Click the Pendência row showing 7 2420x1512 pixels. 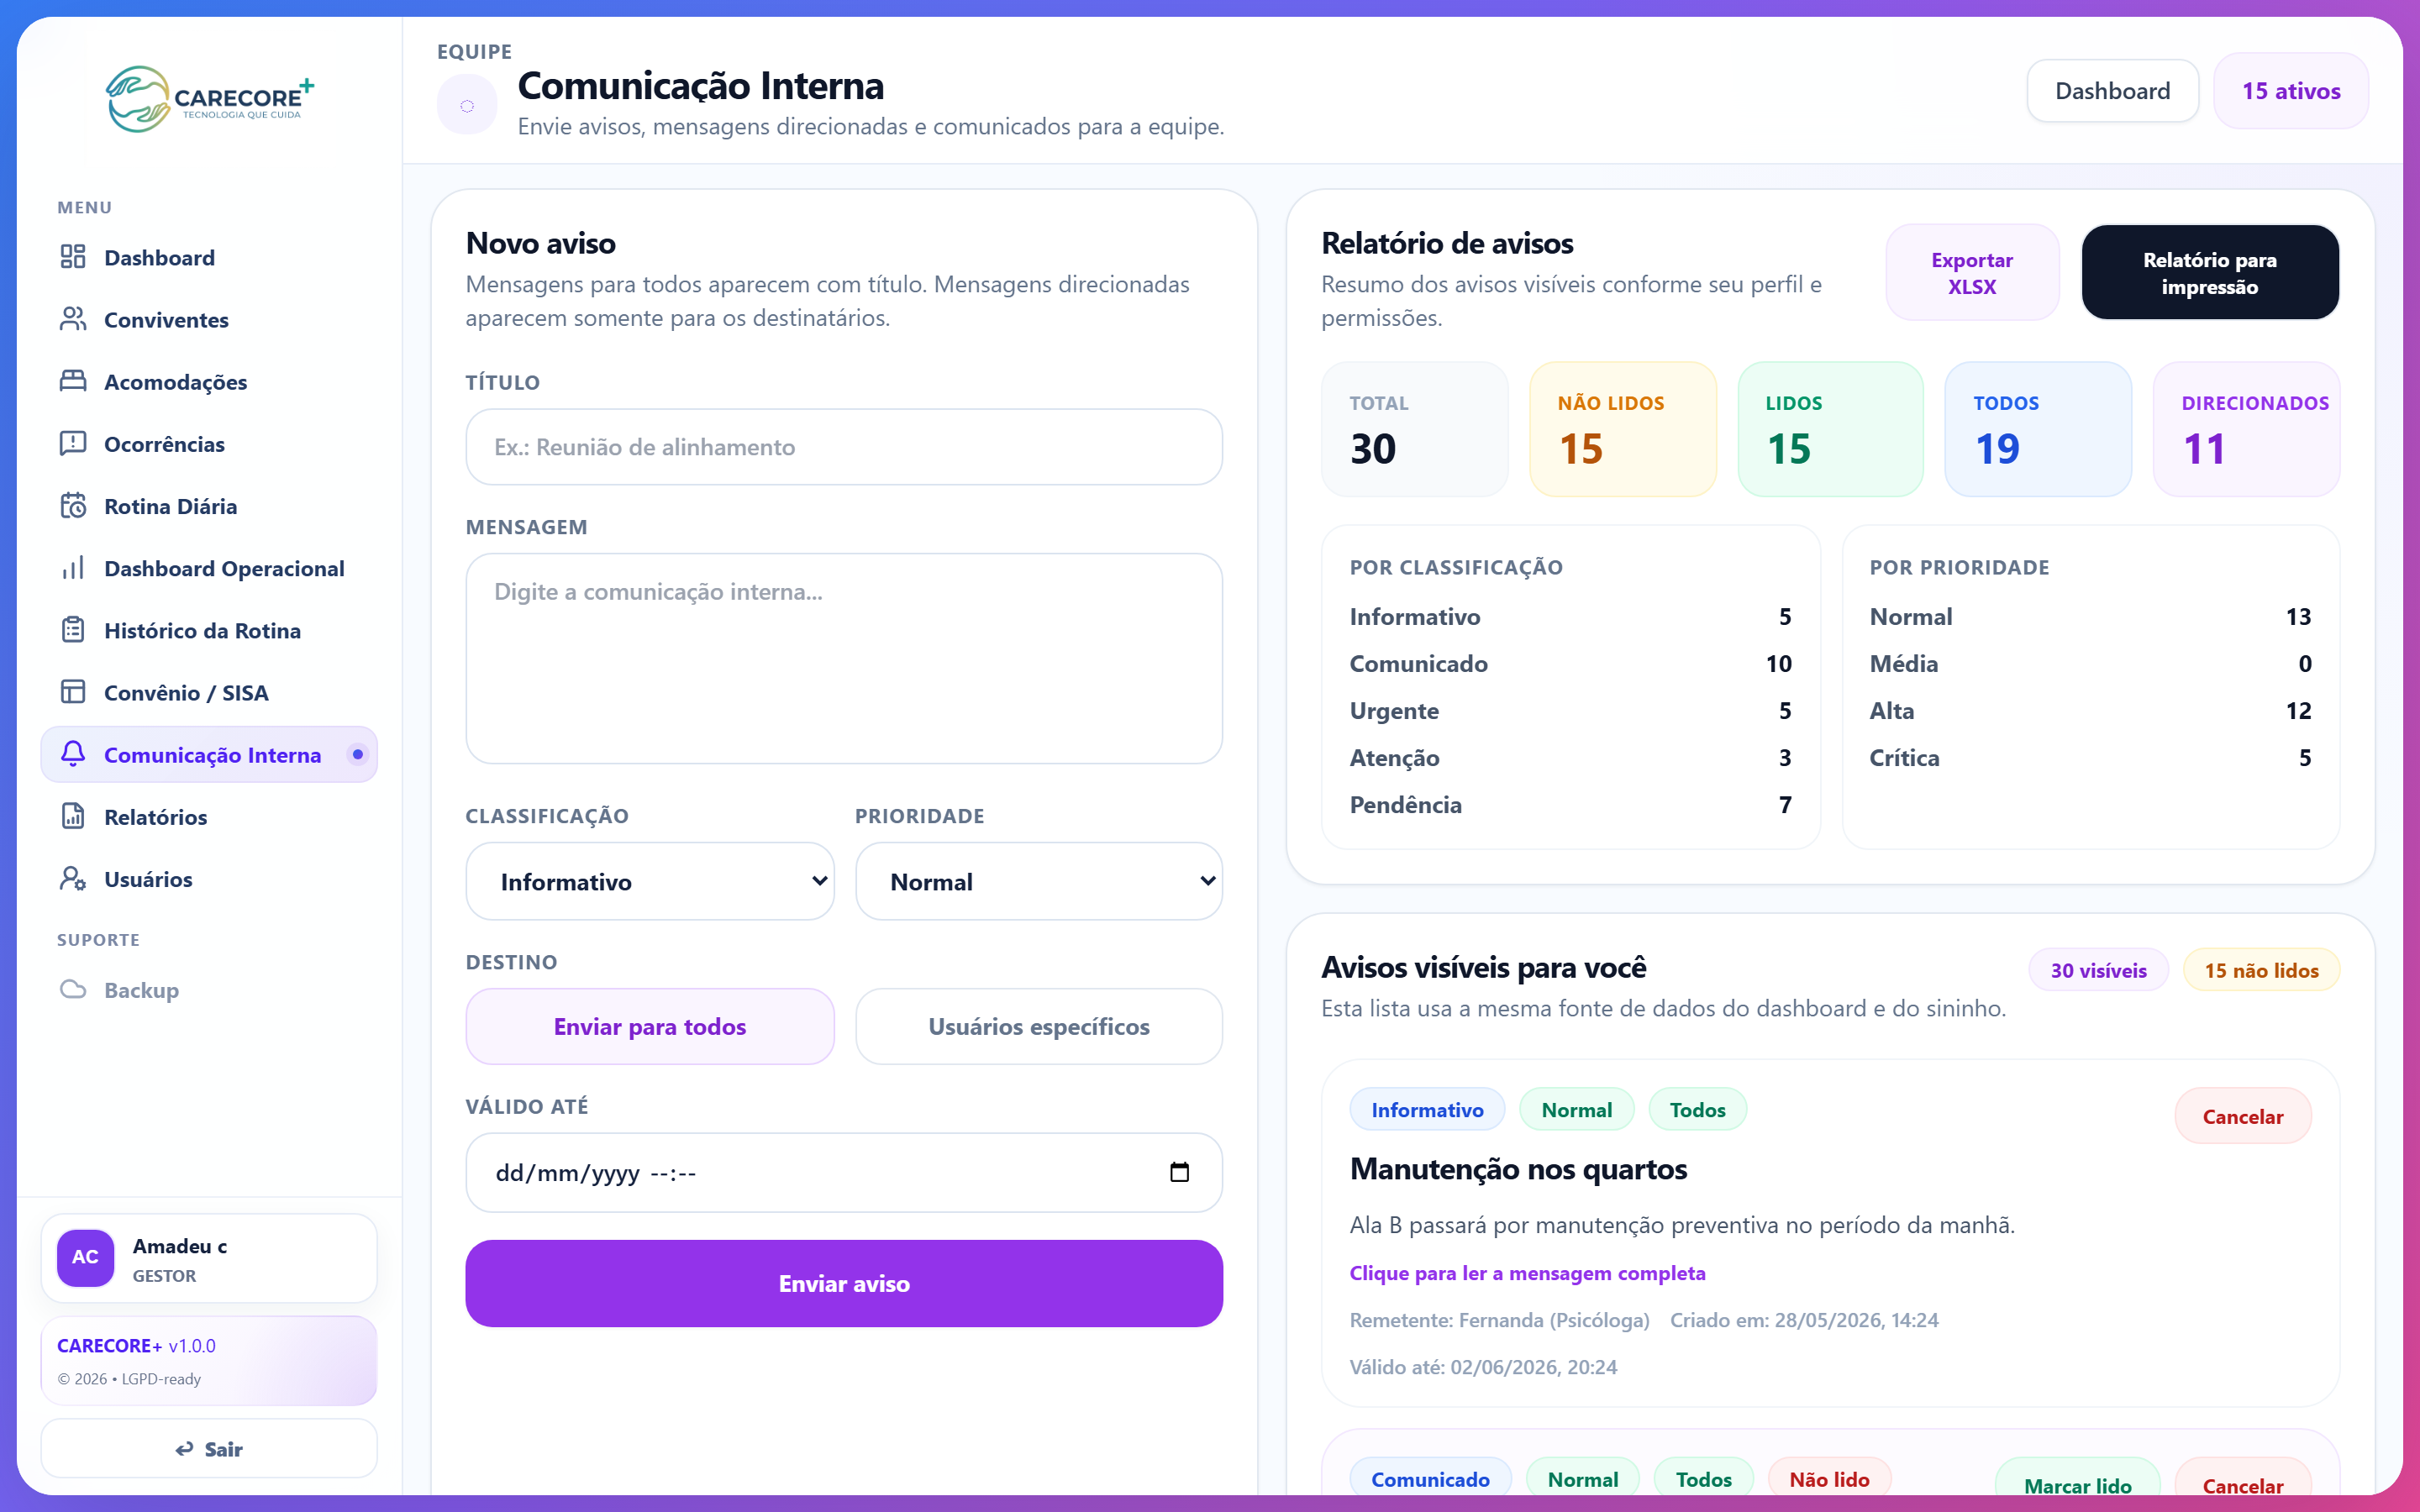tap(1570, 804)
